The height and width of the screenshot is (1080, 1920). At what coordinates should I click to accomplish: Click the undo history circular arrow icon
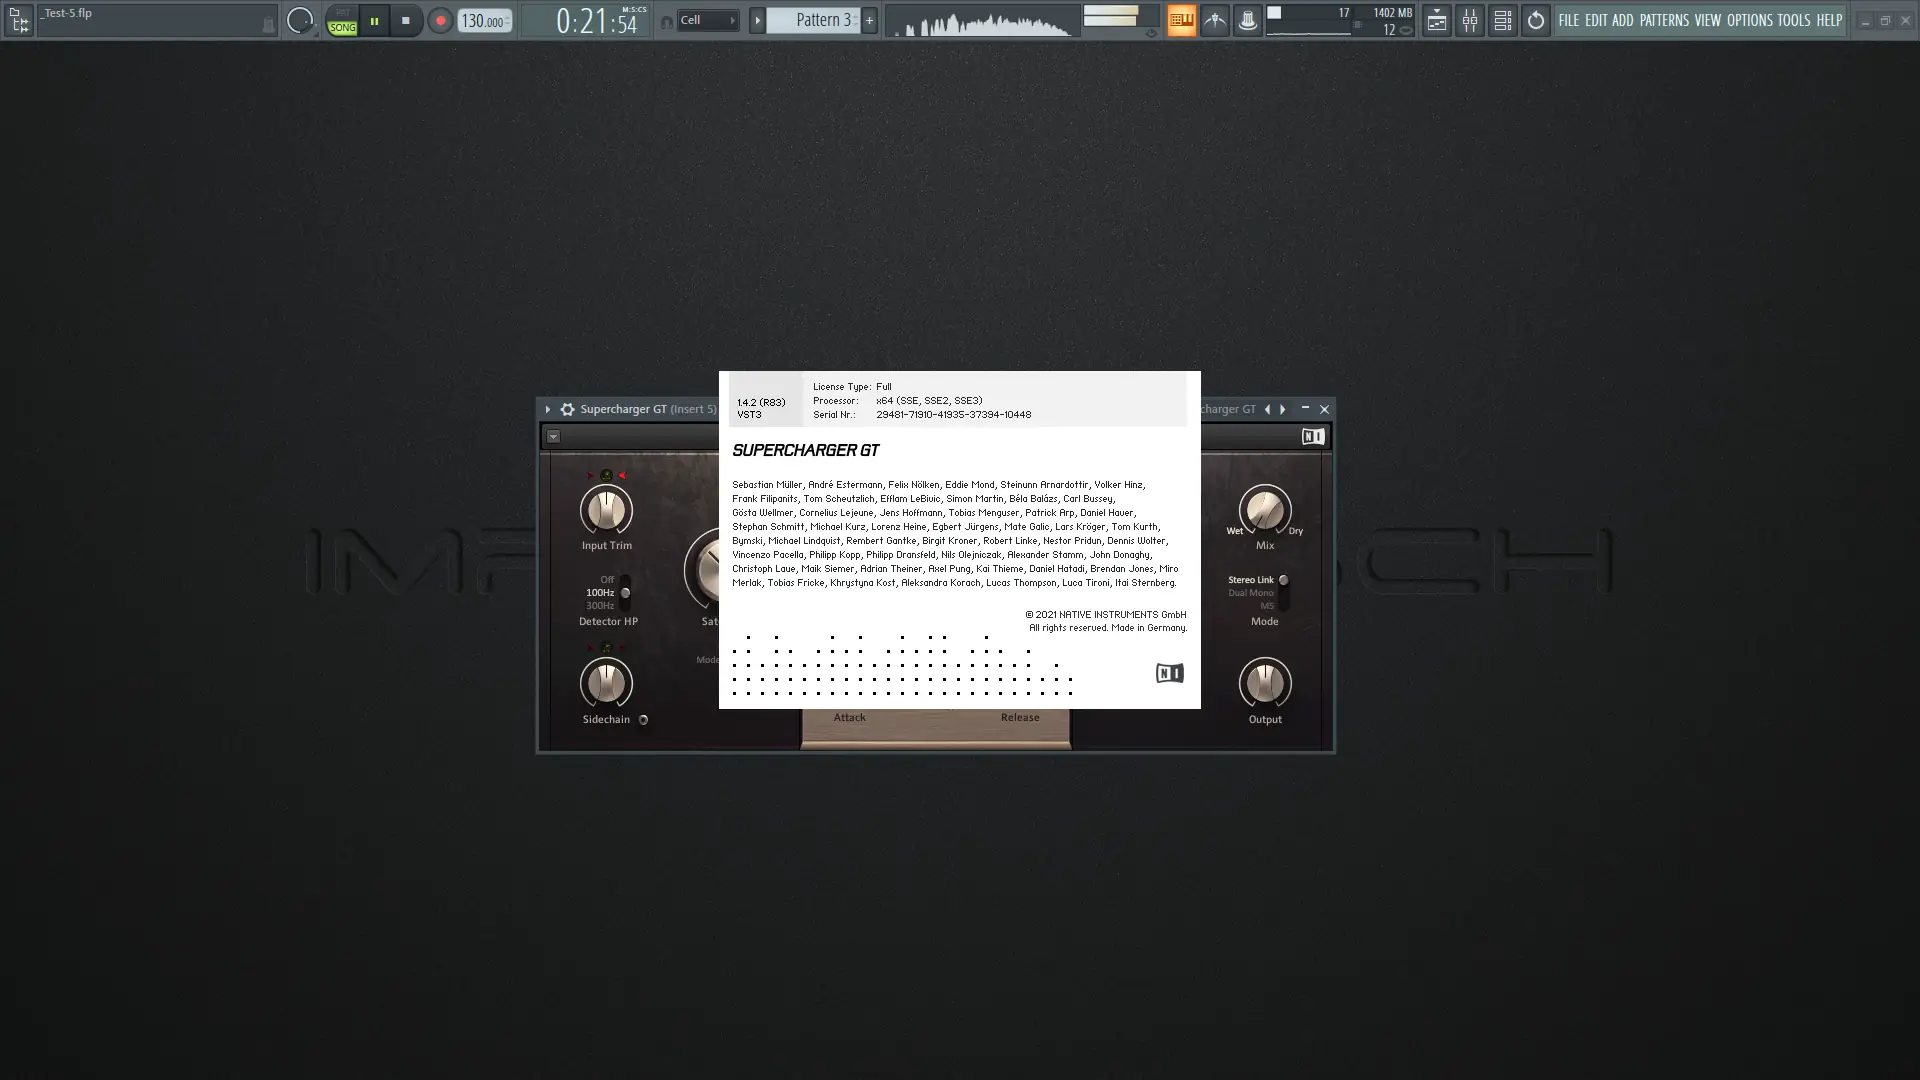pos(1535,20)
